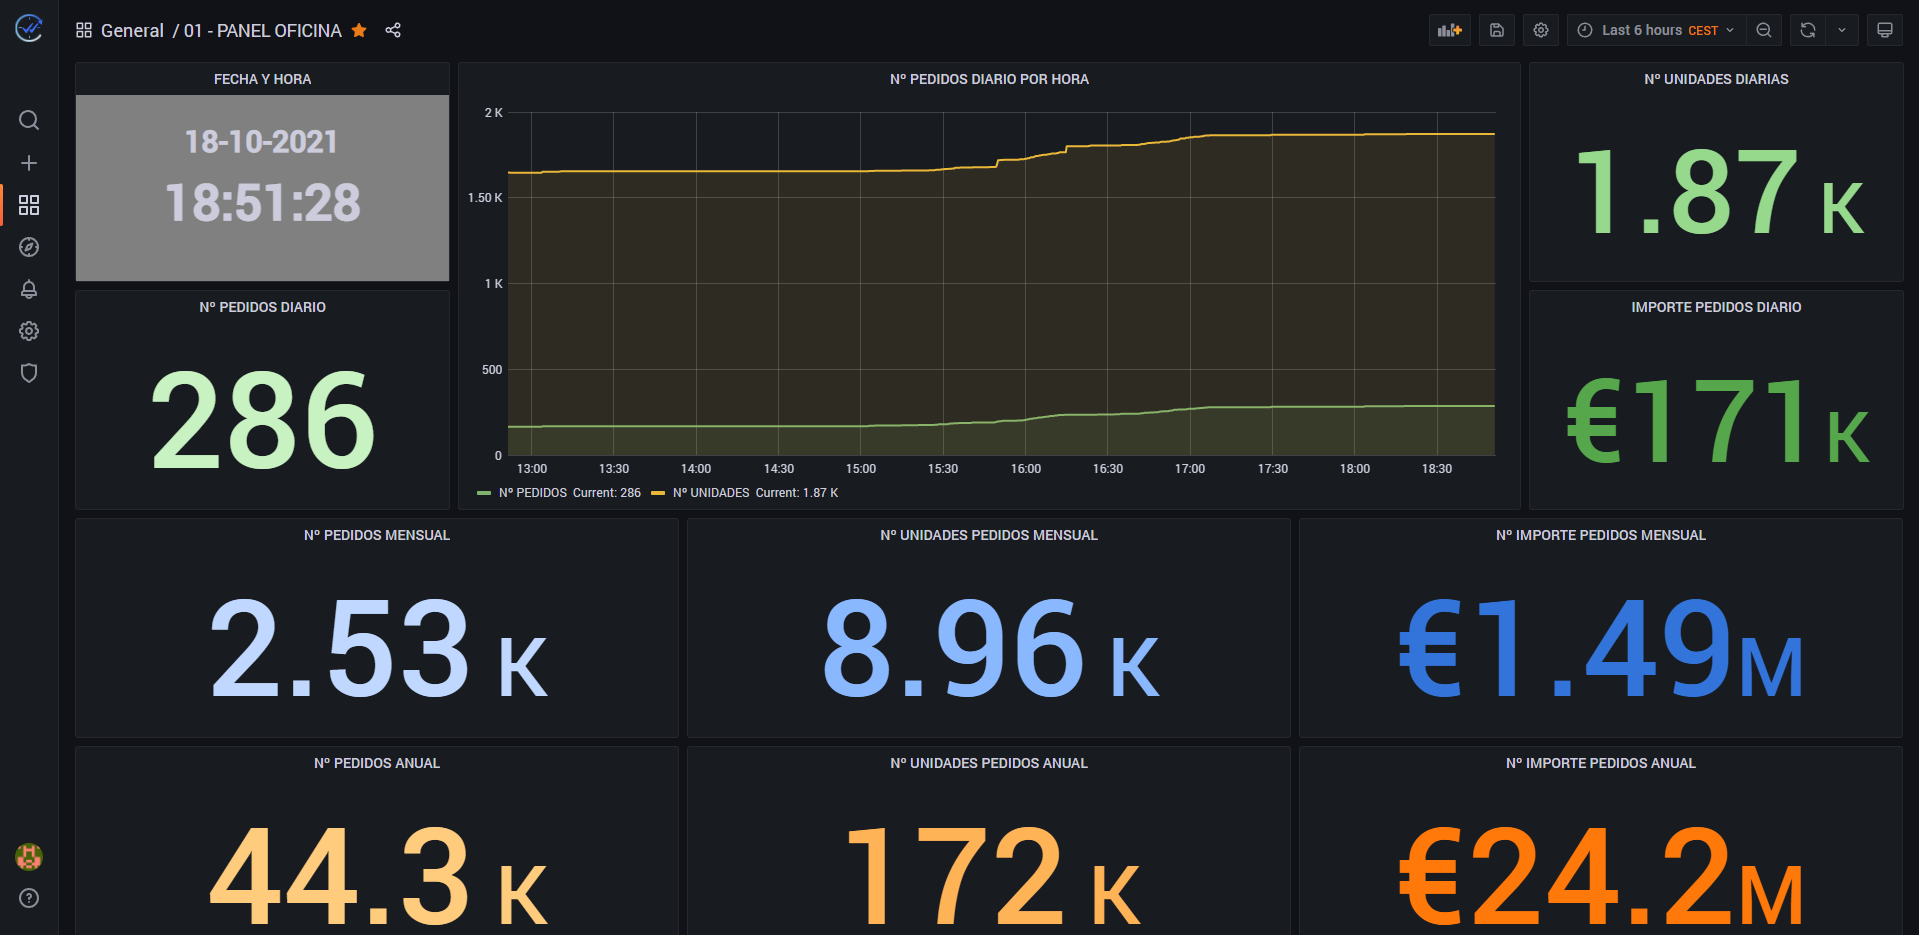Expand the refresh interval dropdown
This screenshot has width=1919, height=935.
1842,30
